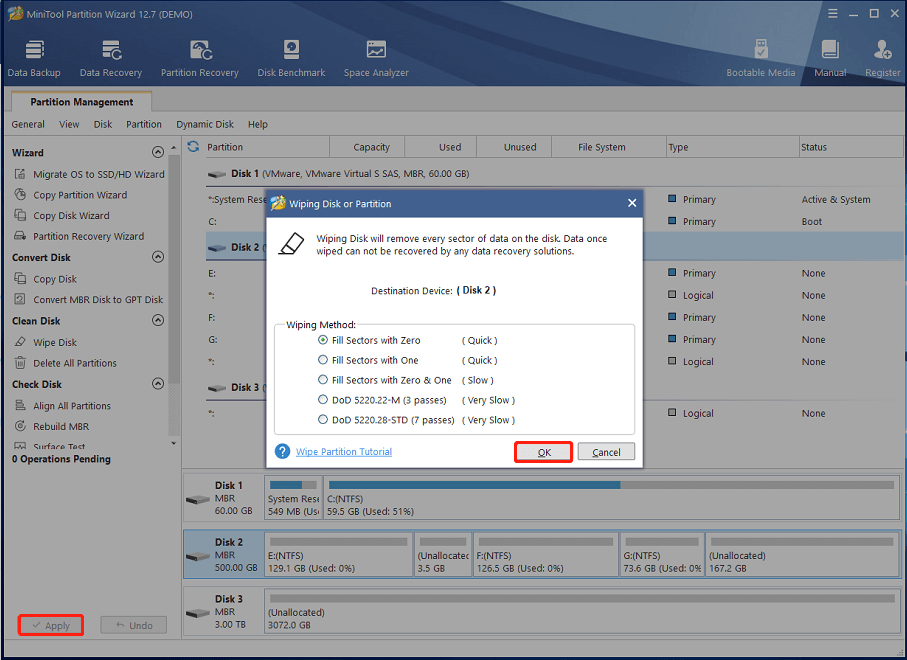The image size is (907, 660).
Task: Click the Apply button
Action: coord(51,625)
